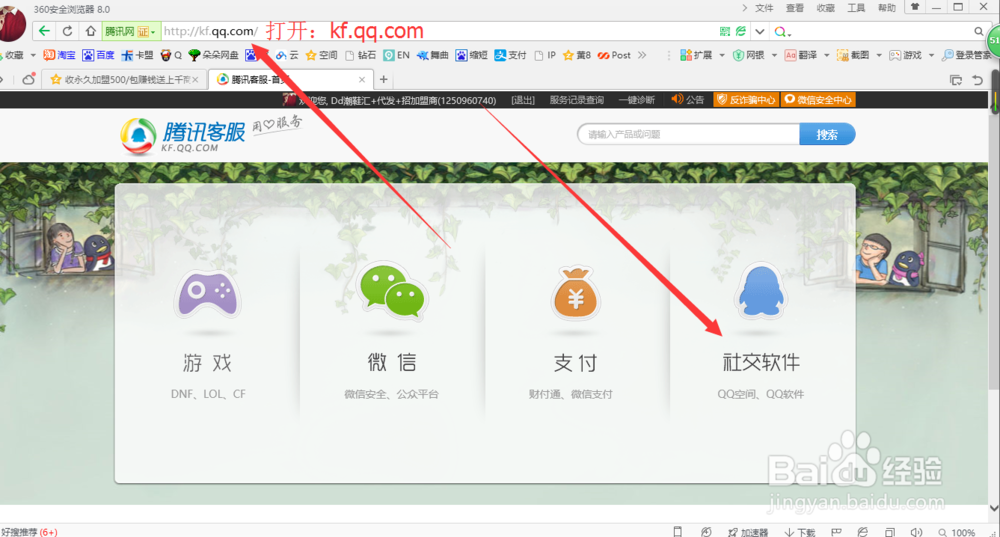This screenshot has width=1000, height=537.
Task: Open the 截图 screenshot dropdown
Action: click(859, 55)
